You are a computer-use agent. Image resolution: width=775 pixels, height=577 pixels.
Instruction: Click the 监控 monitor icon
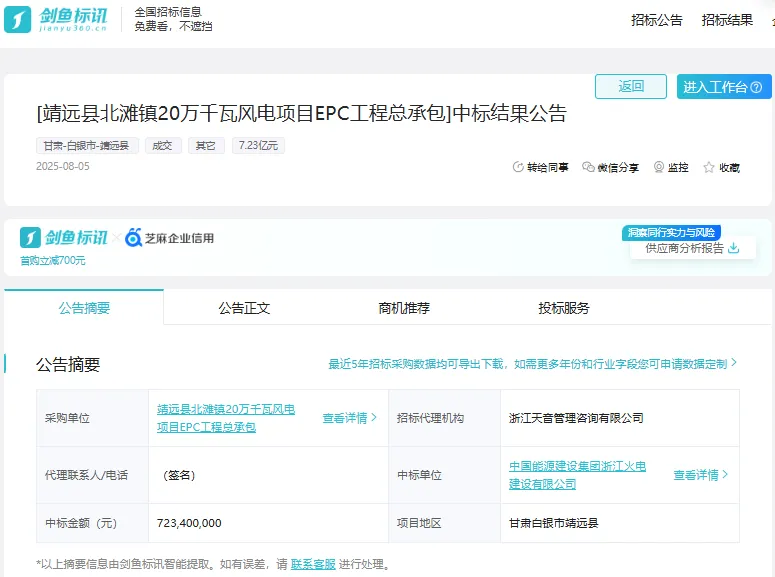(x=659, y=168)
